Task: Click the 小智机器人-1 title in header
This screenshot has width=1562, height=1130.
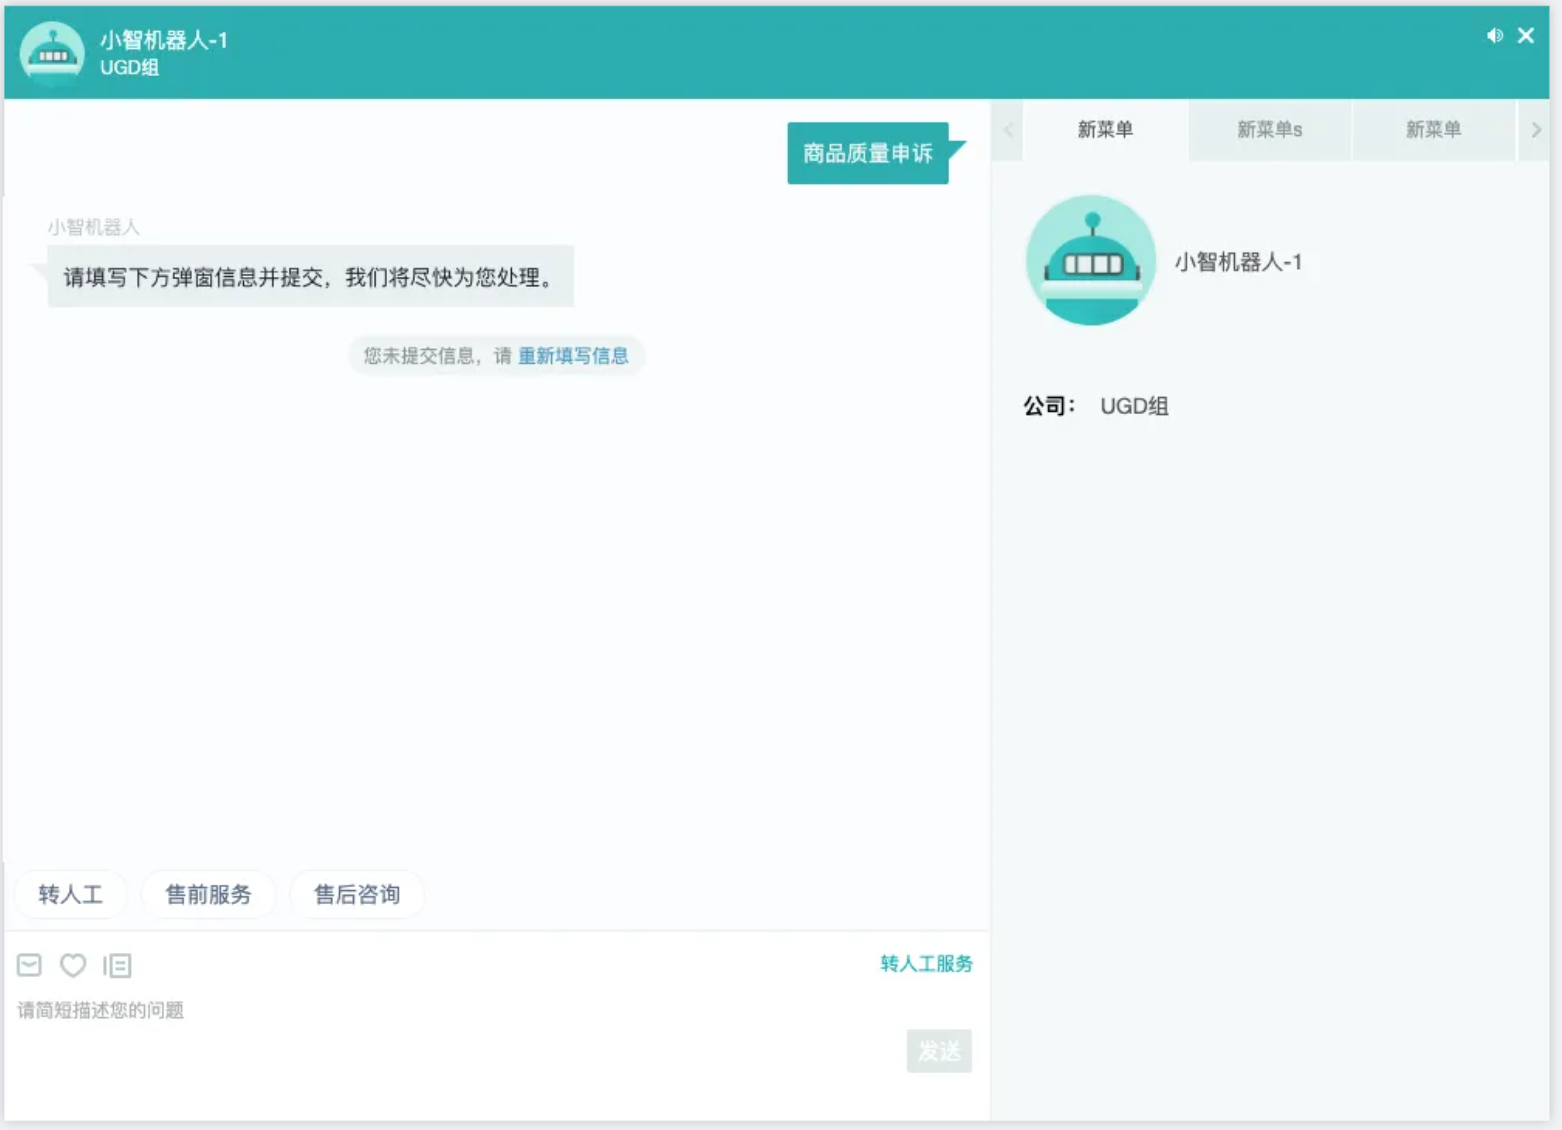Action: coord(164,40)
